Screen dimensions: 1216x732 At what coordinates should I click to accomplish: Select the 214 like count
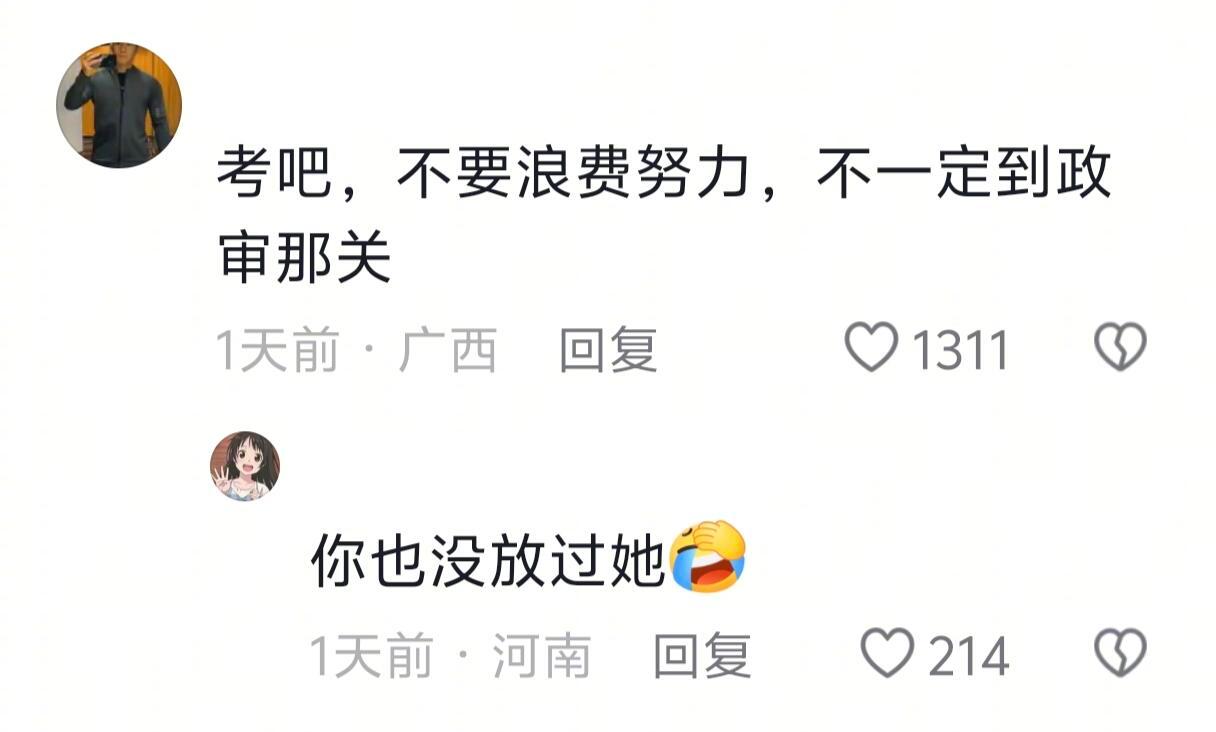969,657
